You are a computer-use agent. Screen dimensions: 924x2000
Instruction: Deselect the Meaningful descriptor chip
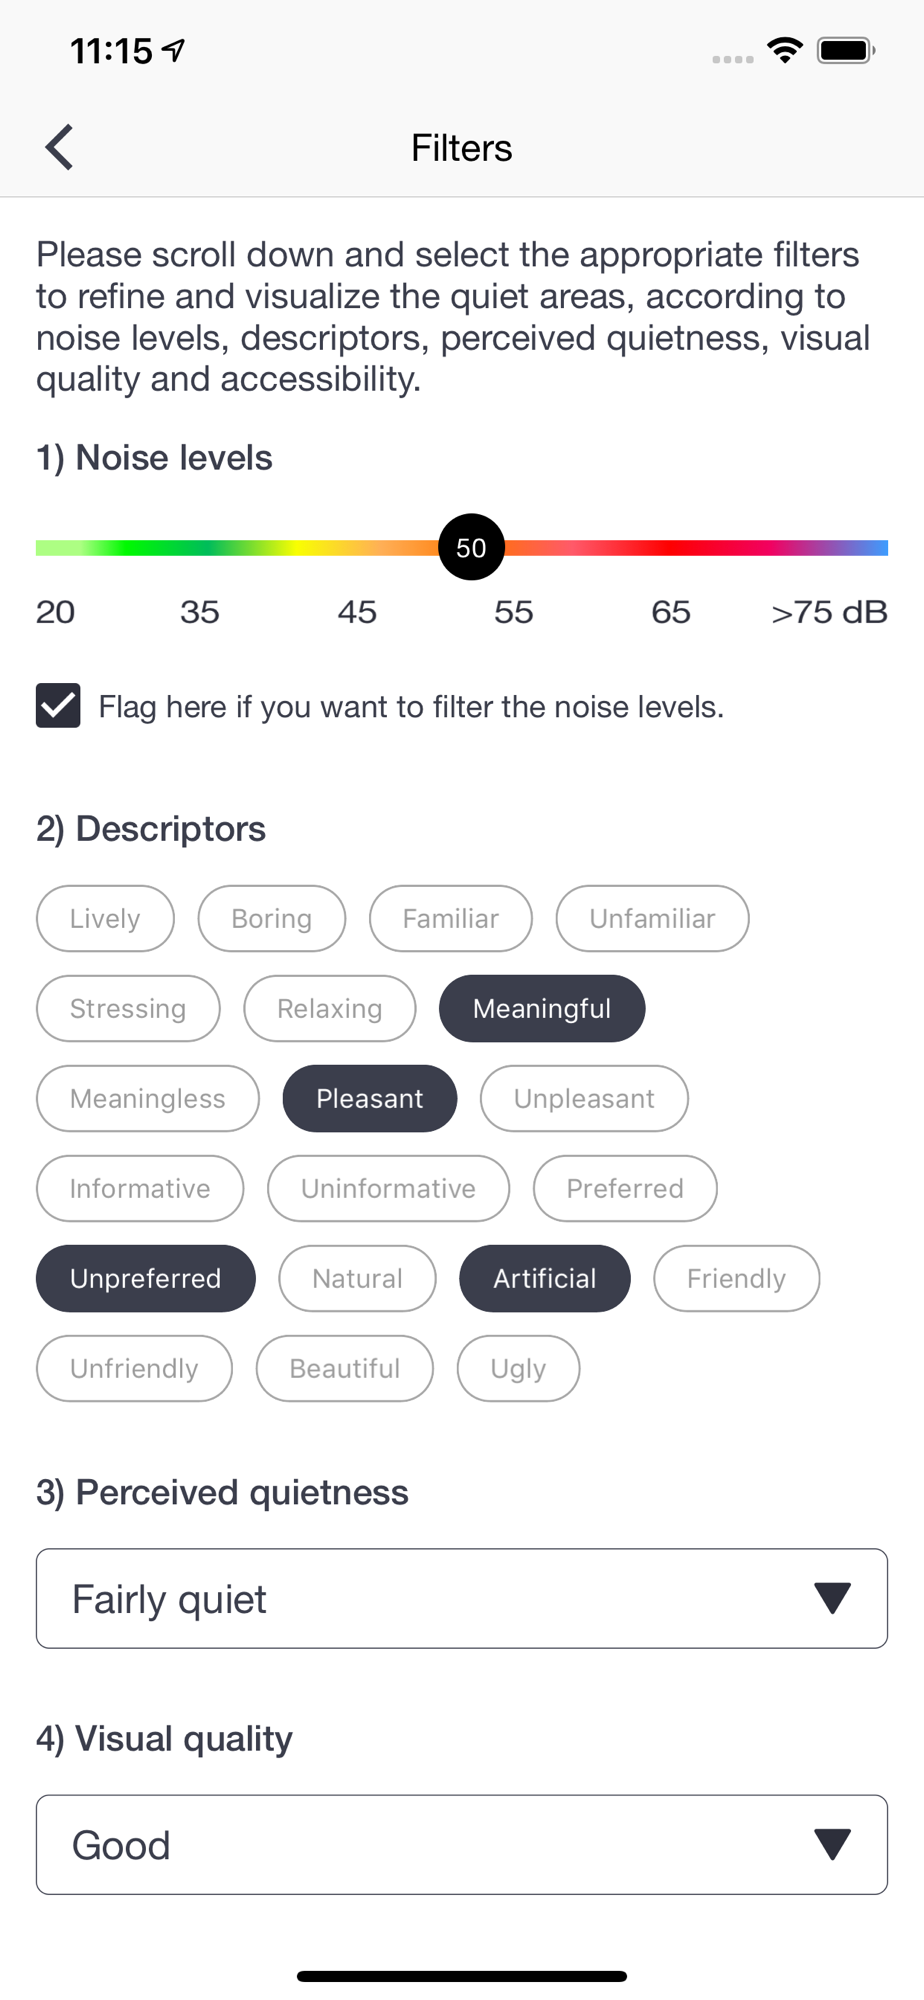(542, 1008)
